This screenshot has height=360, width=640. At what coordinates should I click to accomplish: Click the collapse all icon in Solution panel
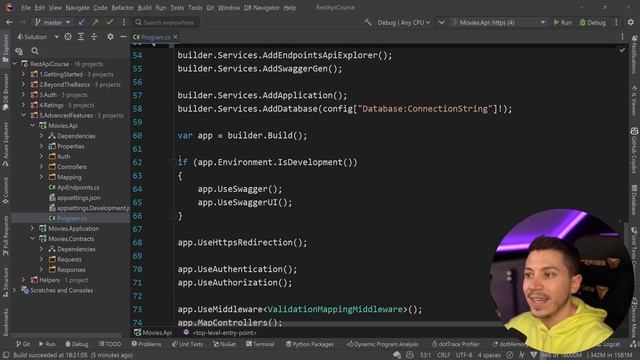point(94,37)
